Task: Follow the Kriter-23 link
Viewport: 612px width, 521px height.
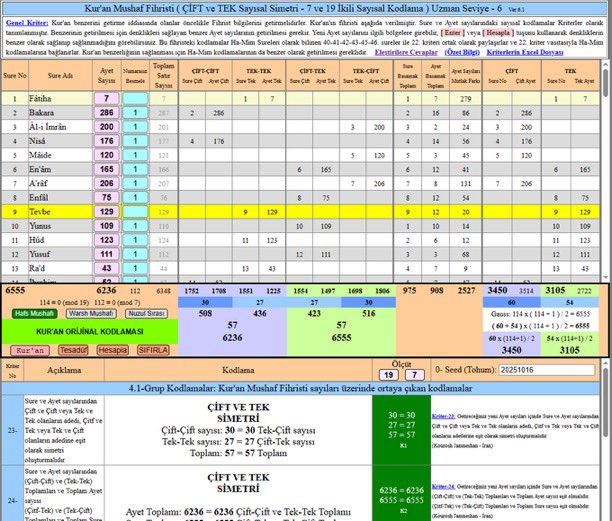Action: click(x=443, y=416)
